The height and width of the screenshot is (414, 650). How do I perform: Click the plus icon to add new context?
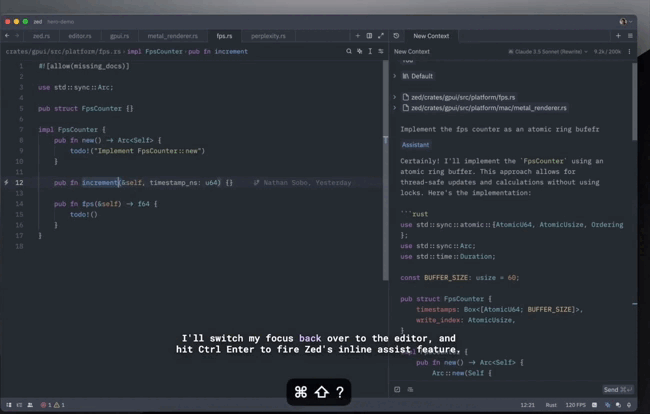tap(617, 35)
